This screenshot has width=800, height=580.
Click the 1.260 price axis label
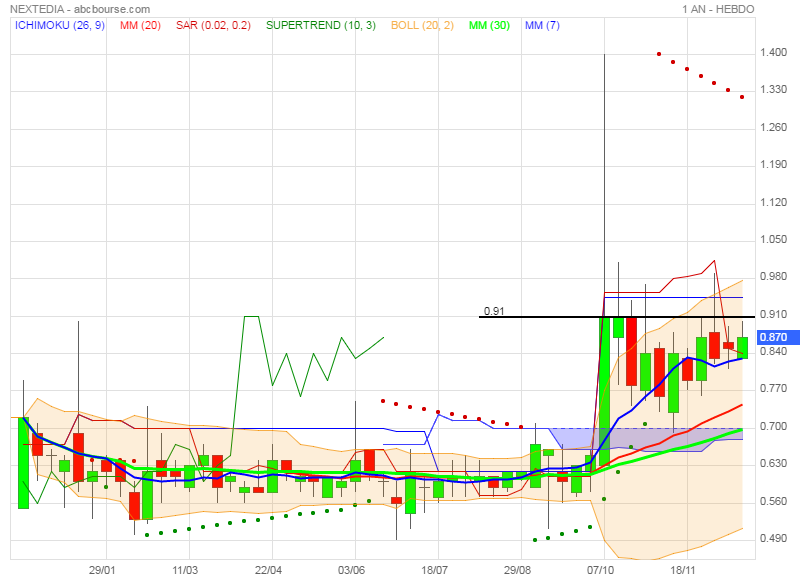click(773, 128)
